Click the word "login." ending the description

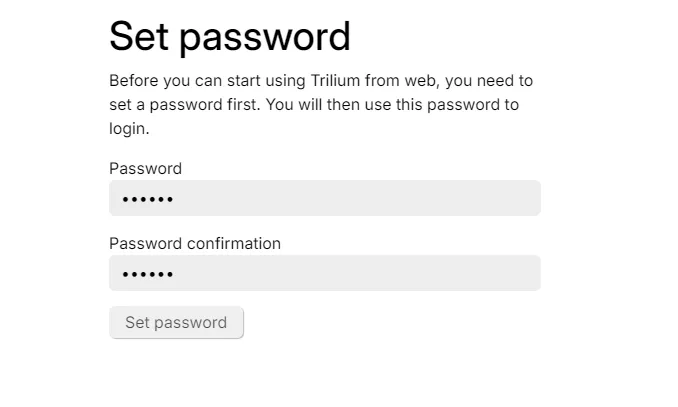tap(128, 128)
